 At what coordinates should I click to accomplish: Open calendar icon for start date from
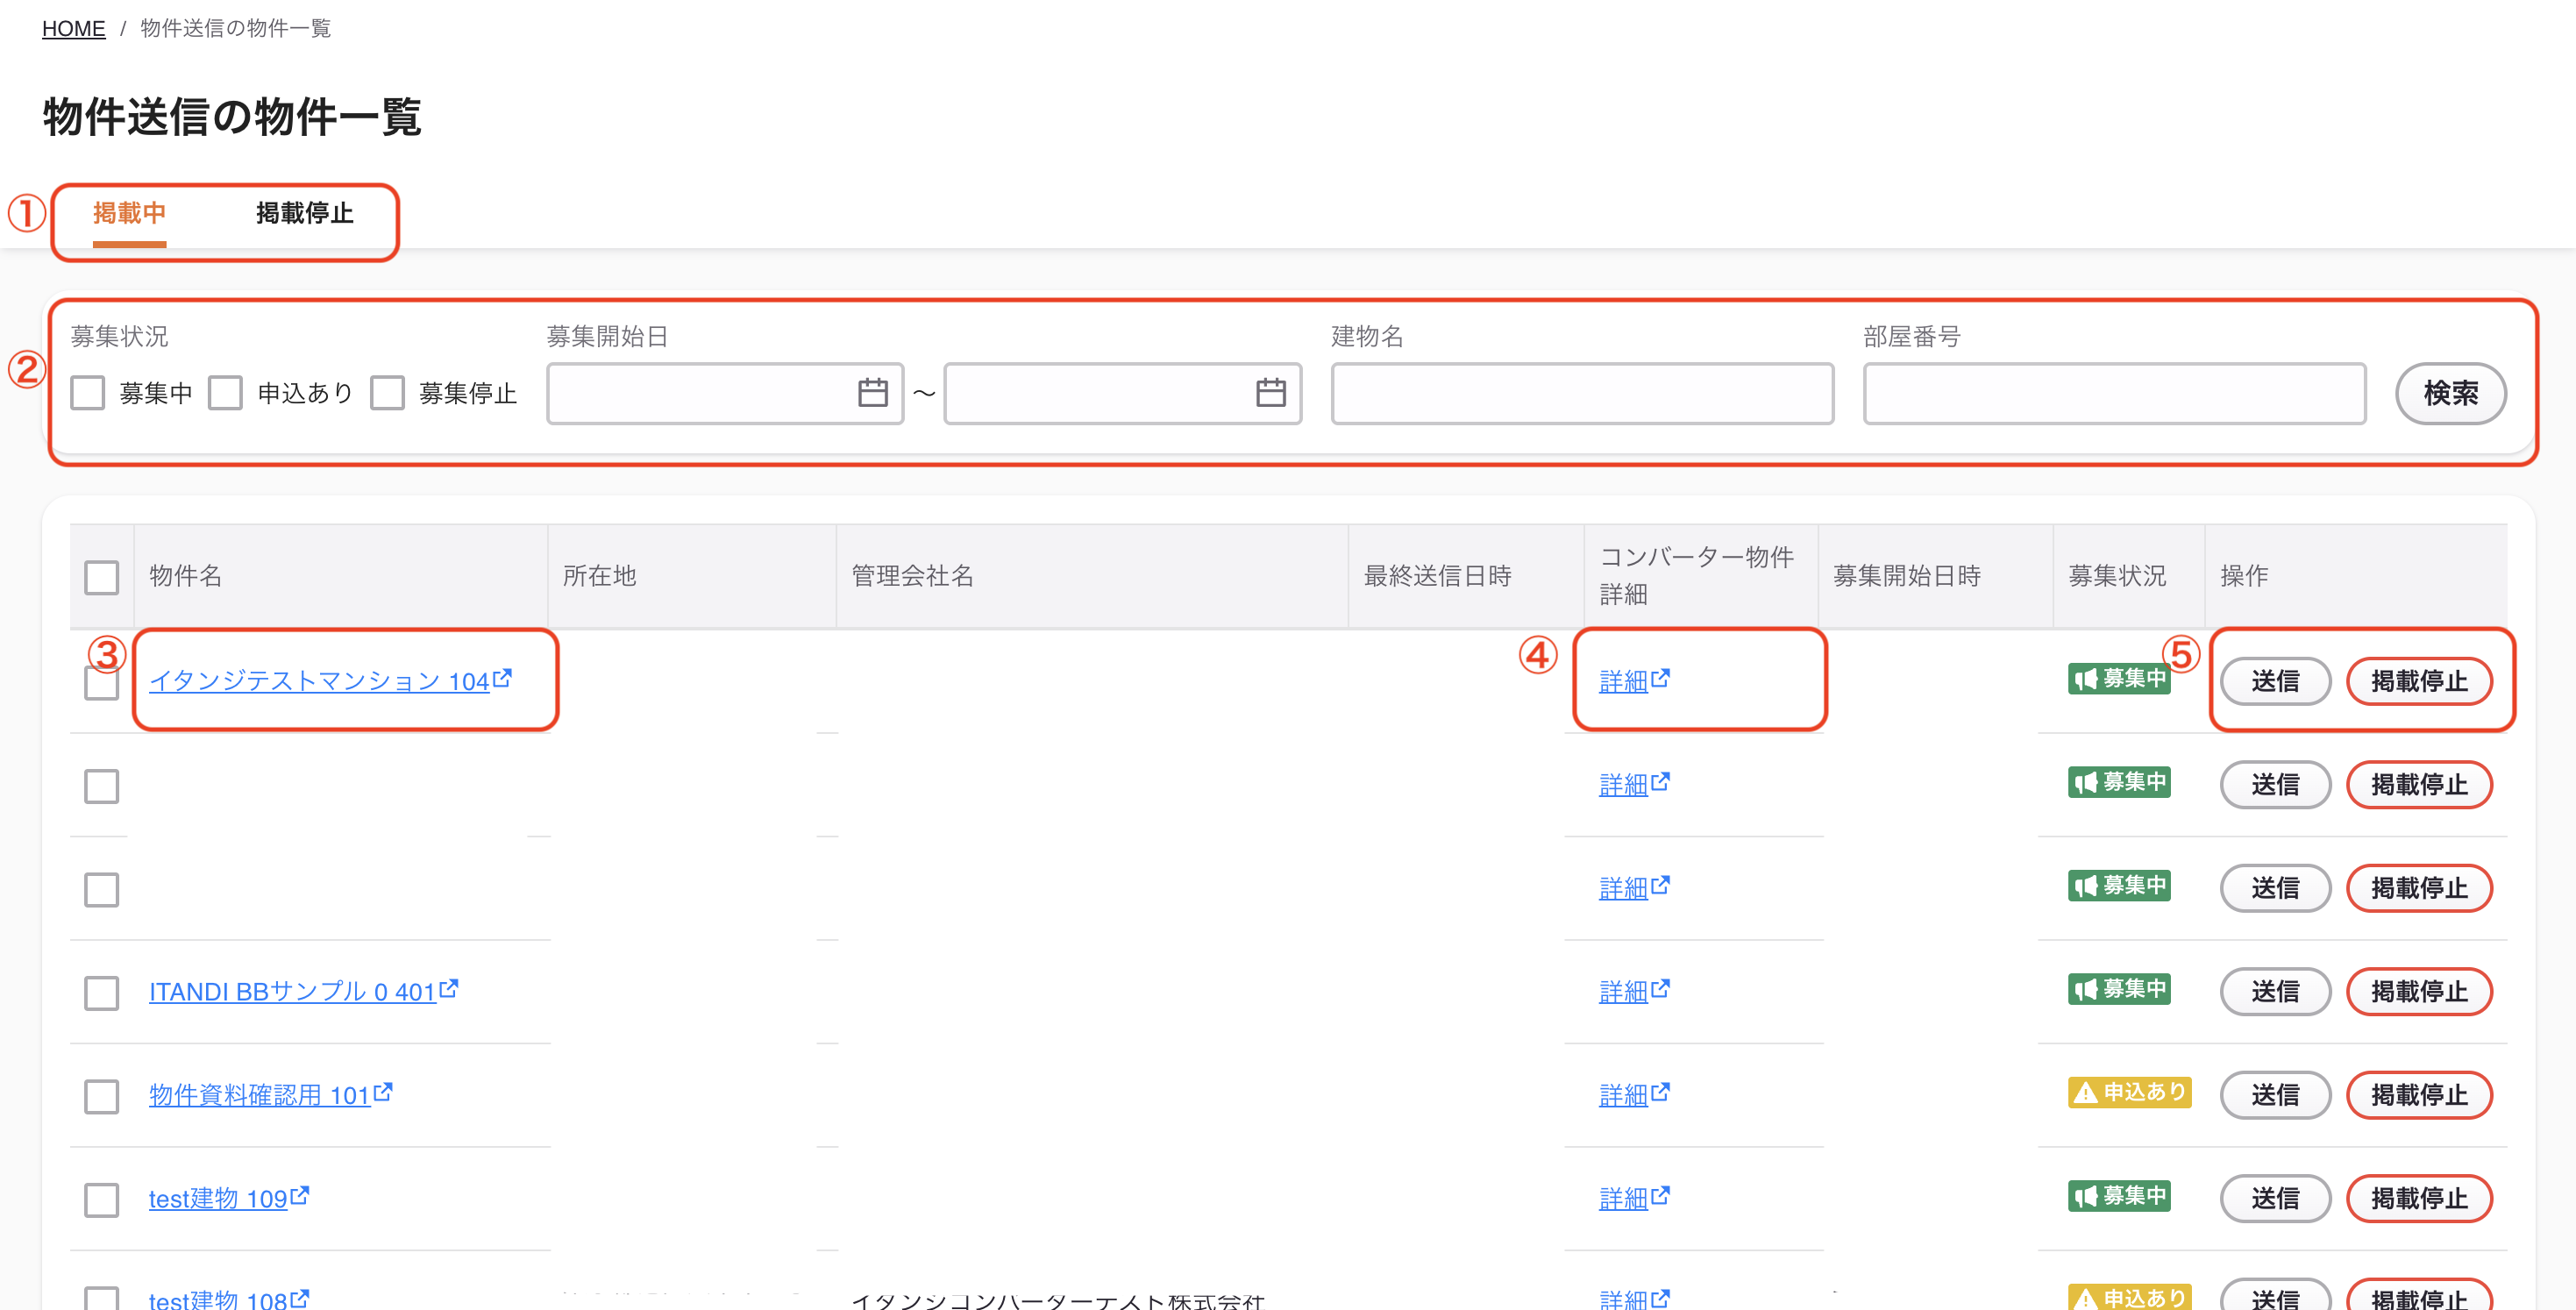[872, 393]
